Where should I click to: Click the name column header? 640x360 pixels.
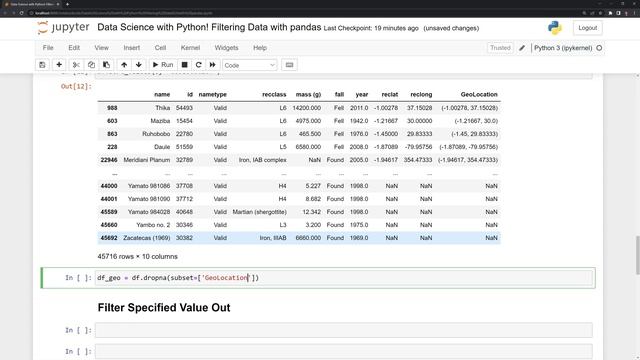[162, 94]
